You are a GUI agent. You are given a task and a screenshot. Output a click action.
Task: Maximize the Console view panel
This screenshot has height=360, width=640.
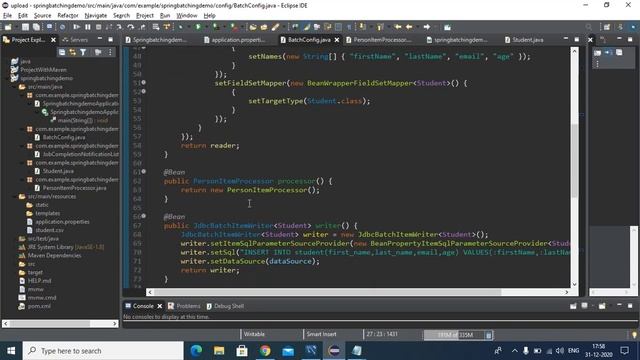(x=630, y=305)
